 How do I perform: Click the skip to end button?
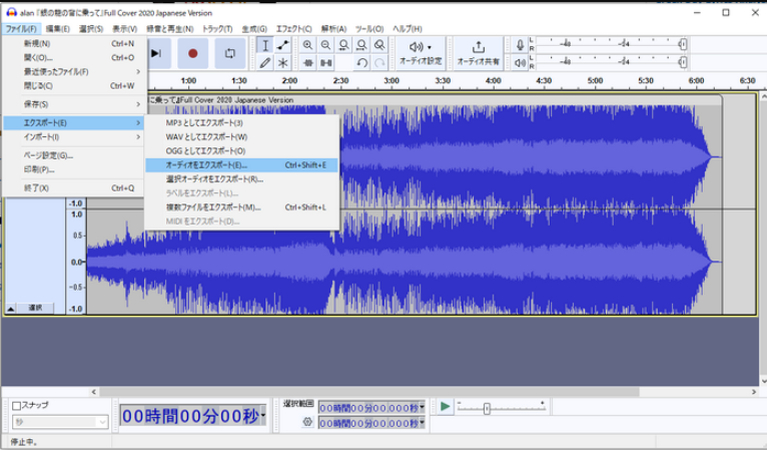[x=158, y=53]
